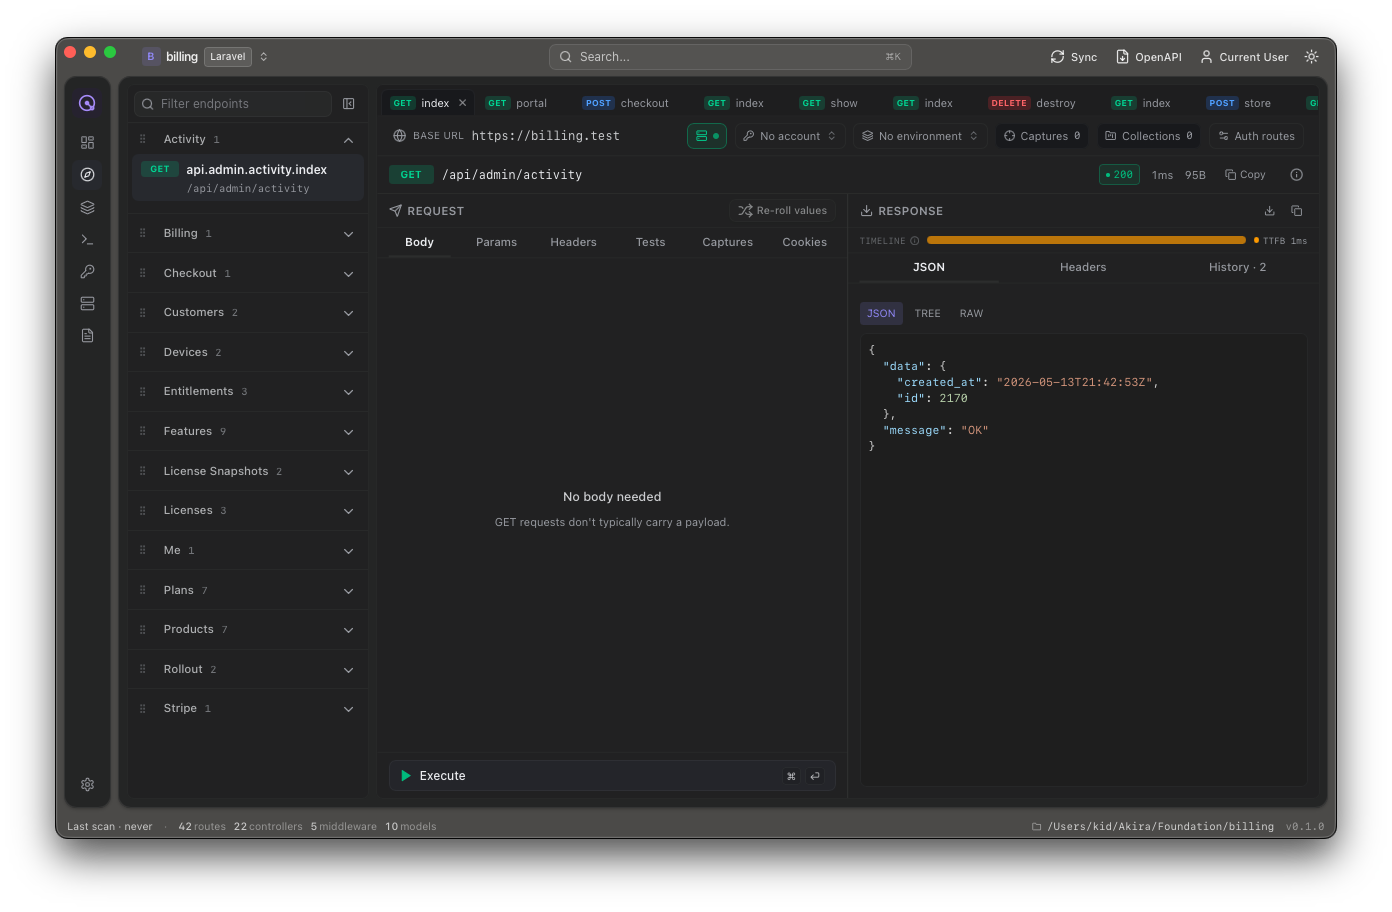Image resolution: width=1392 pixels, height=912 pixels.
Task: Switch to the Cookies tab
Action: pos(804,242)
